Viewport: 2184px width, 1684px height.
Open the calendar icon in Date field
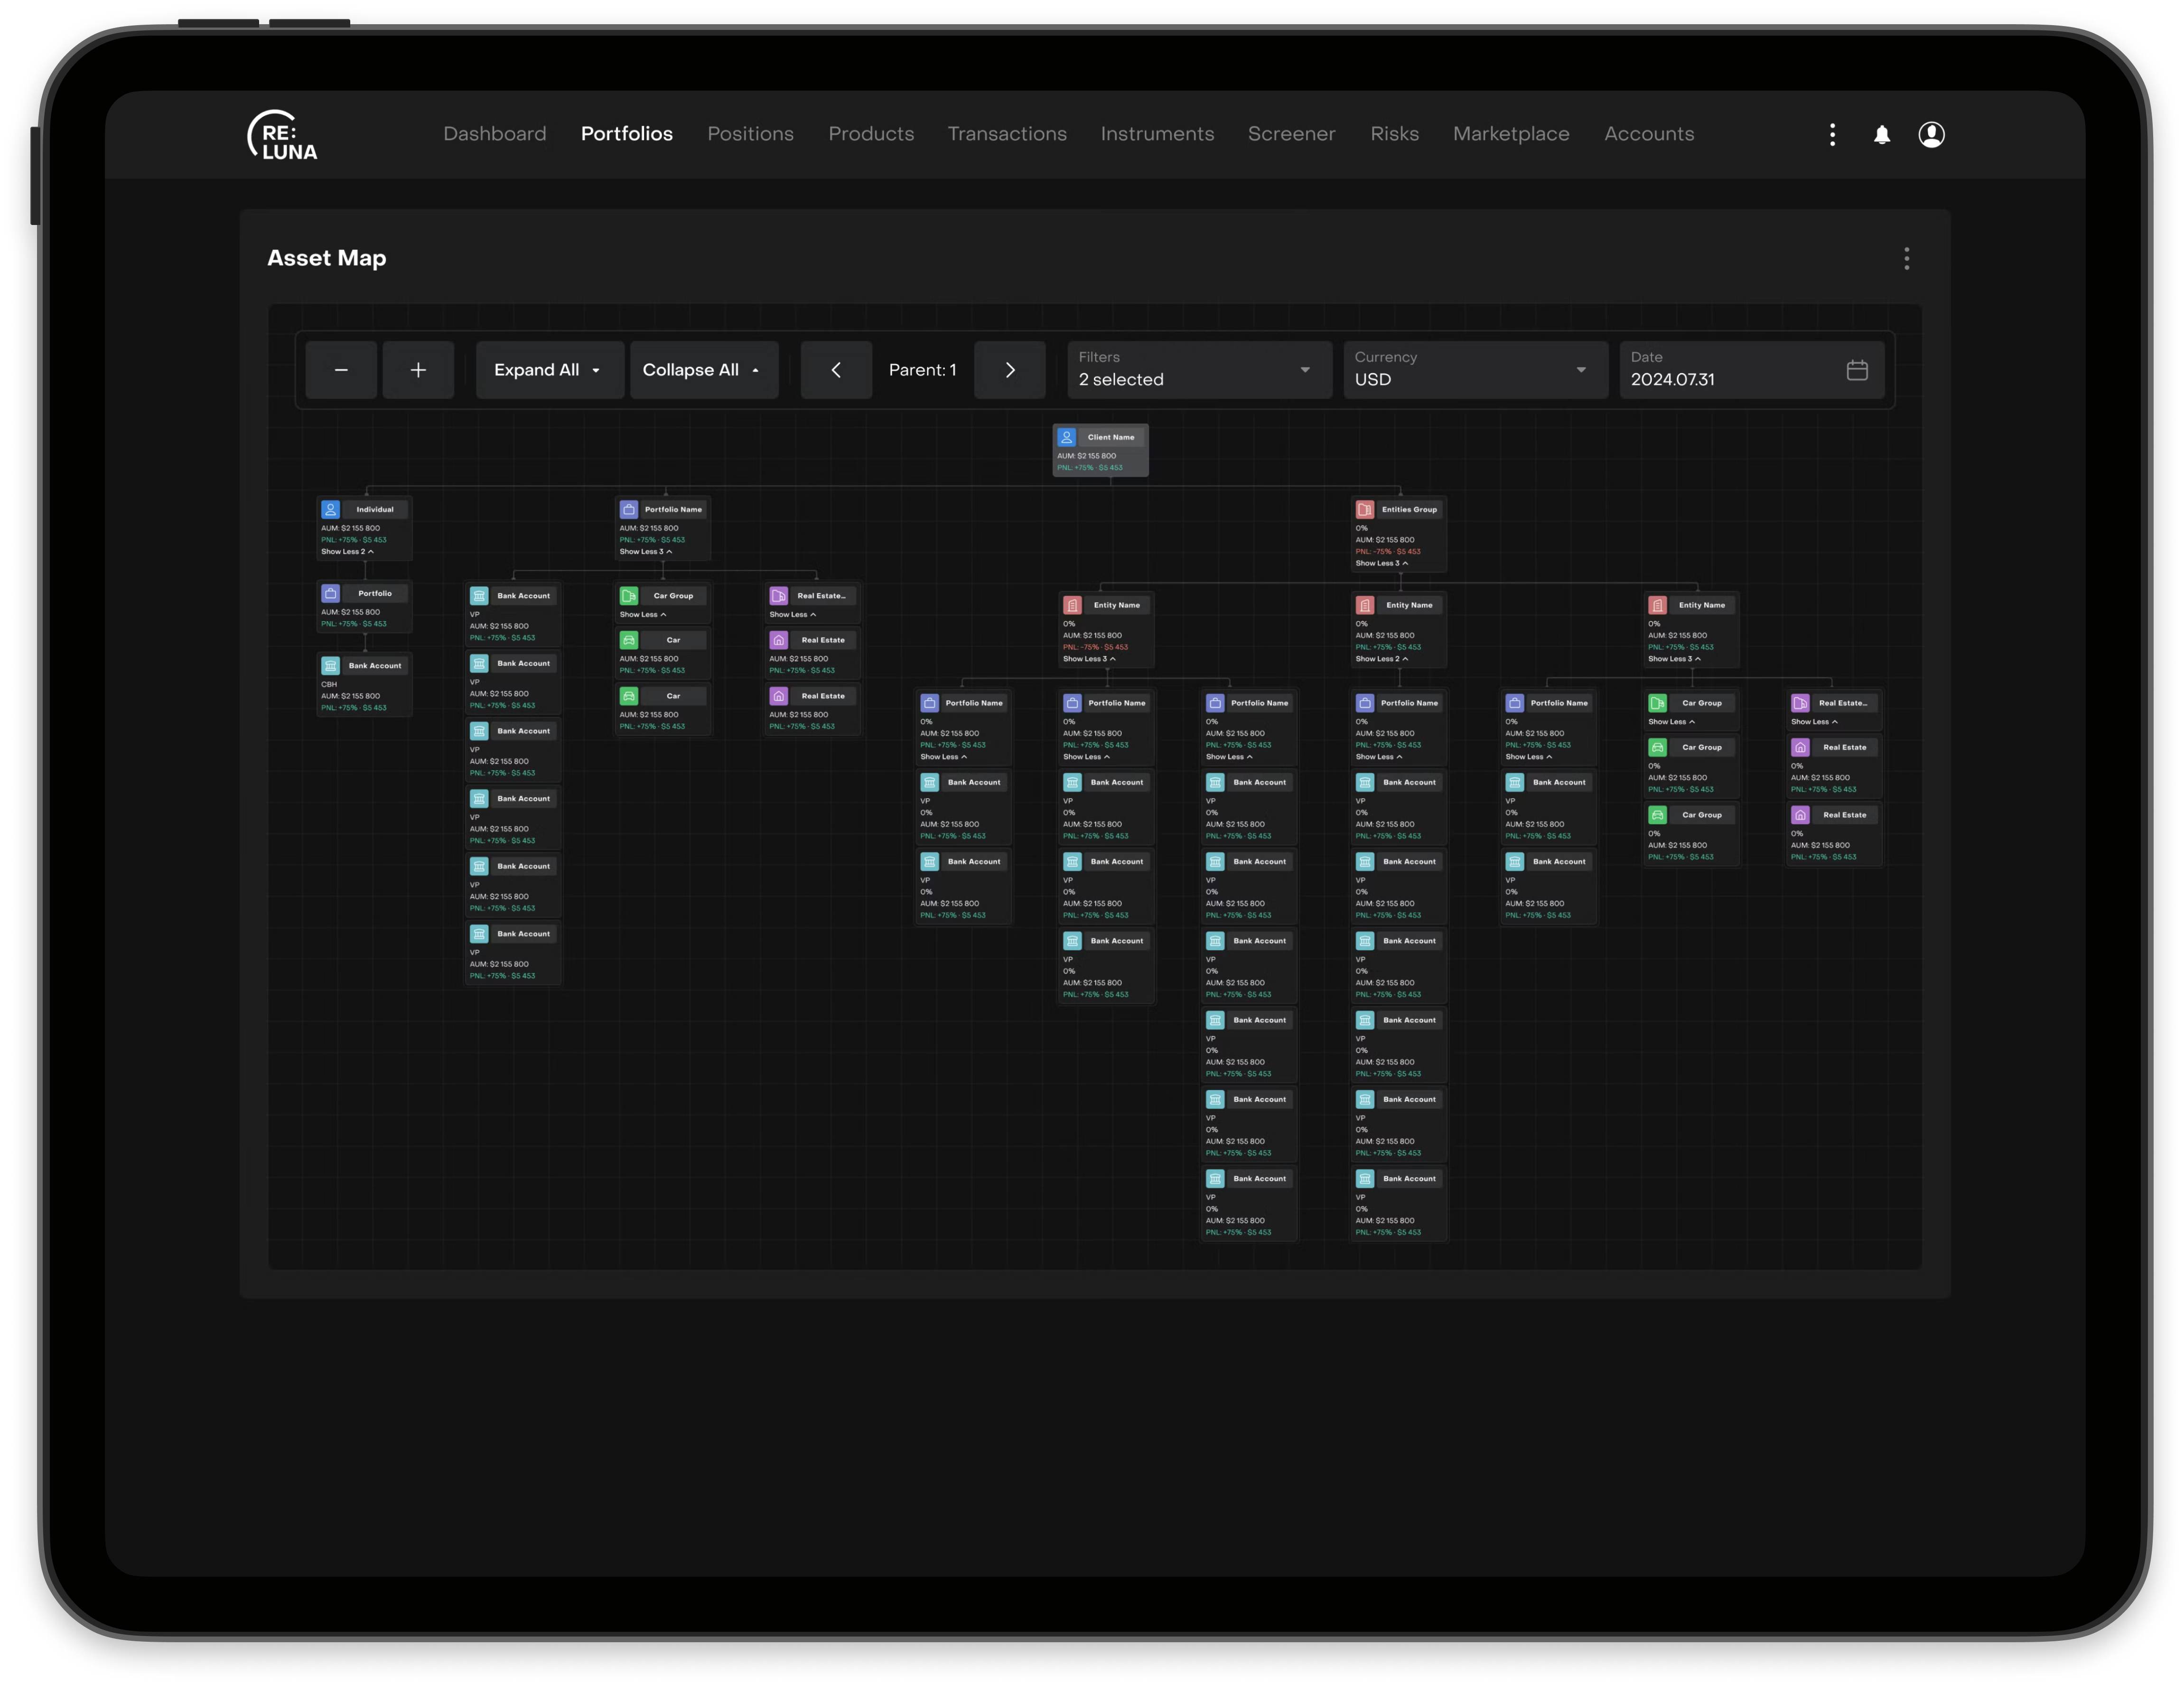coord(1856,370)
